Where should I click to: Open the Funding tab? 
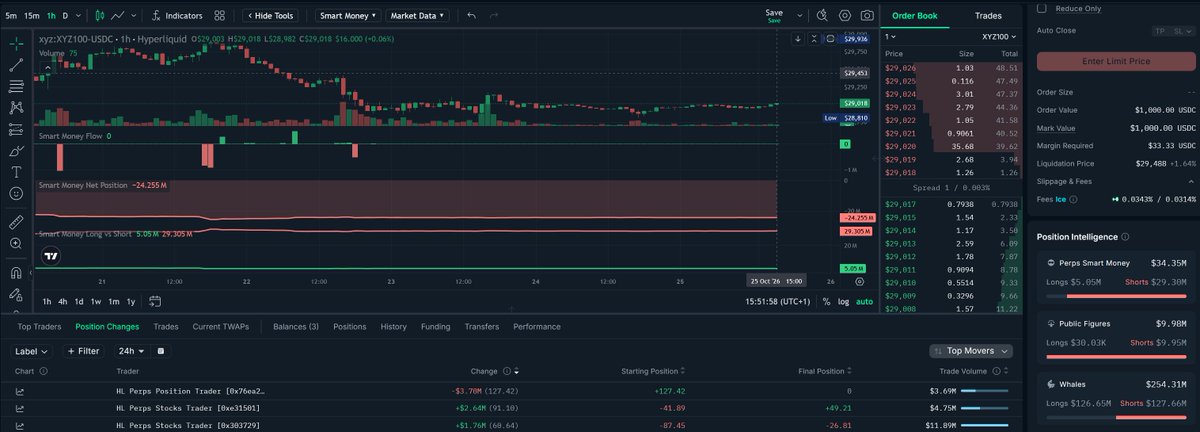pos(436,326)
